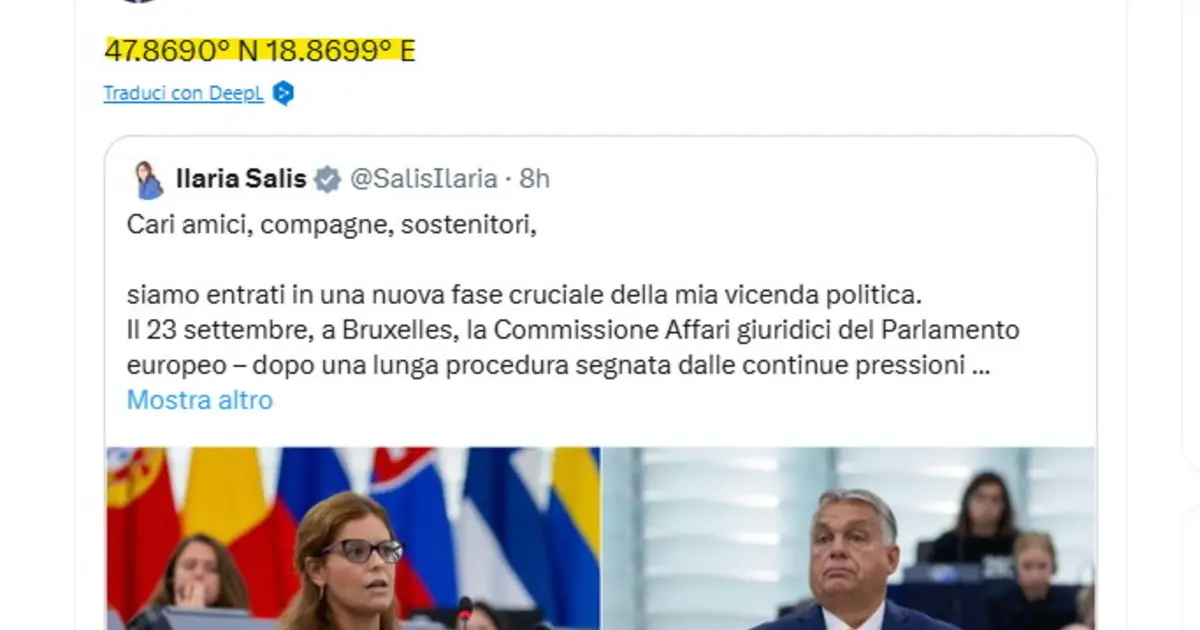This screenshot has height=630, width=1200.
Task: Open Ilaria Salis profile avatar
Action: pyautogui.click(x=149, y=180)
